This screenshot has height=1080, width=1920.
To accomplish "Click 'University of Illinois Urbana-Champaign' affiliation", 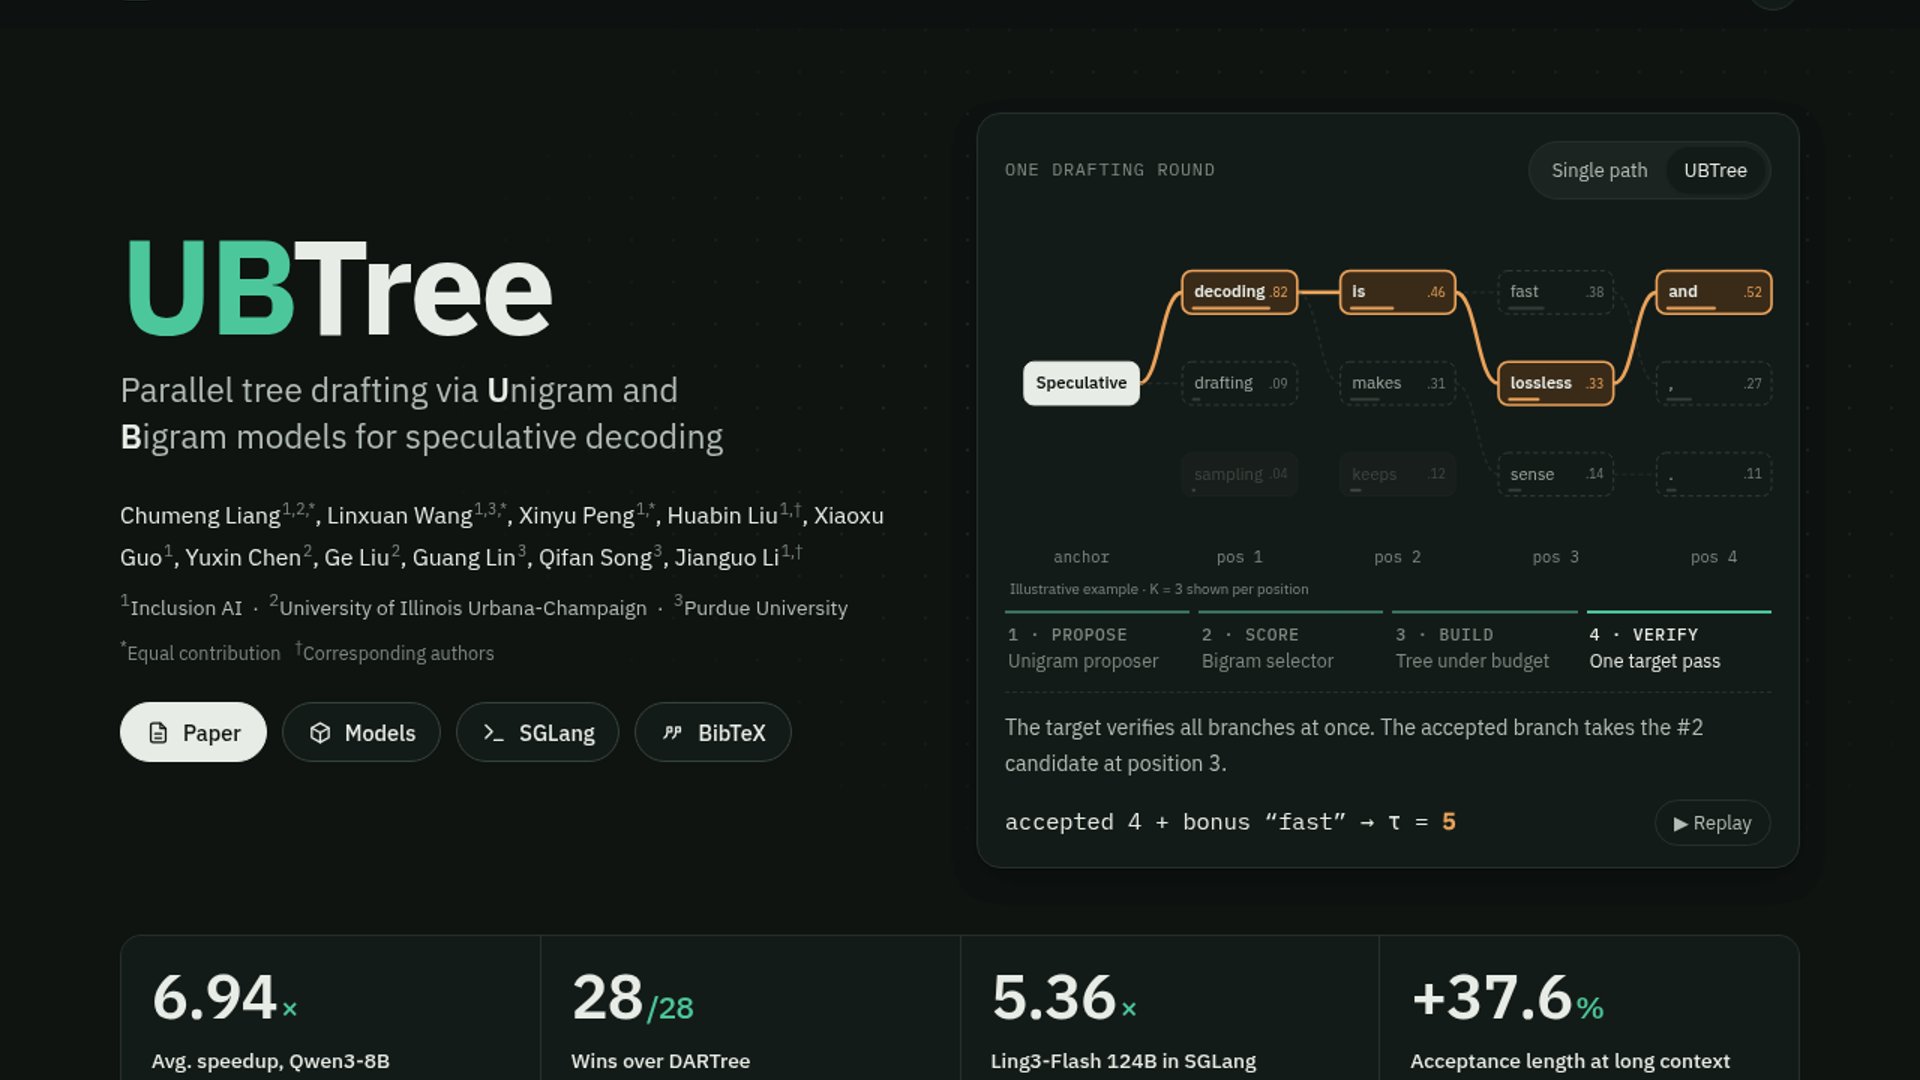I will click(463, 608).
